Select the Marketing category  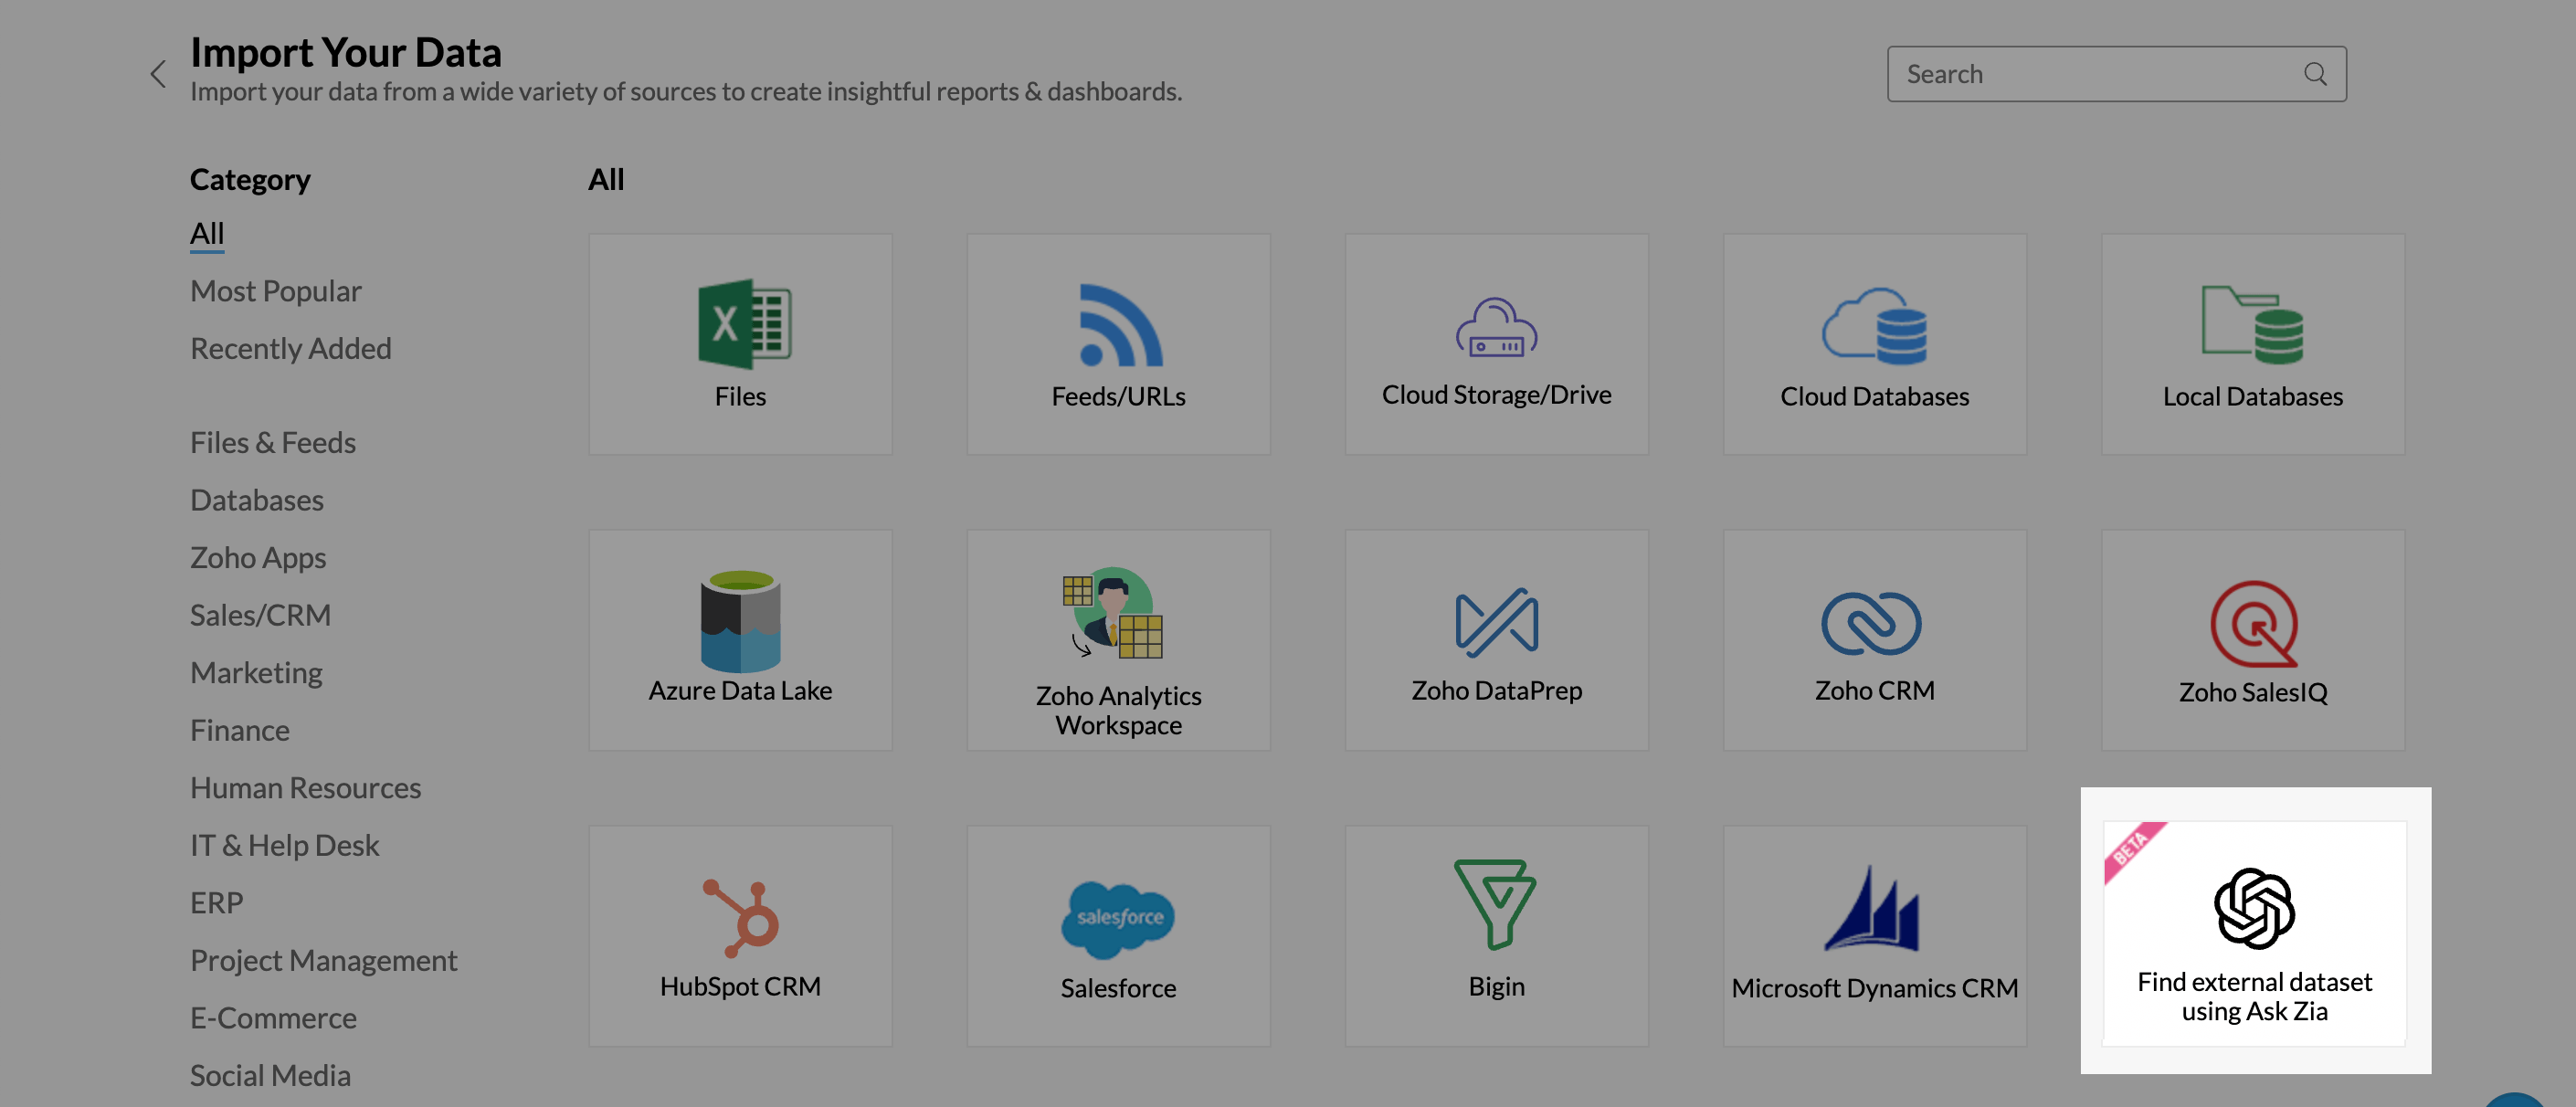click(256, 673)
